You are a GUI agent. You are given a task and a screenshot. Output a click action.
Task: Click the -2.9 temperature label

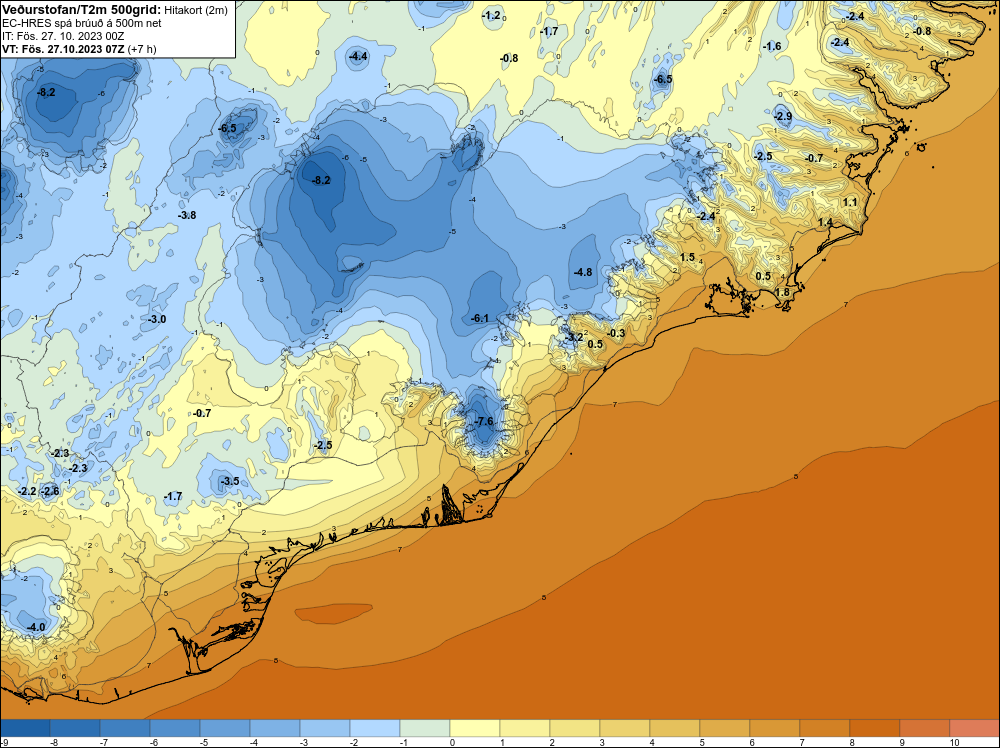pos(783,116)
